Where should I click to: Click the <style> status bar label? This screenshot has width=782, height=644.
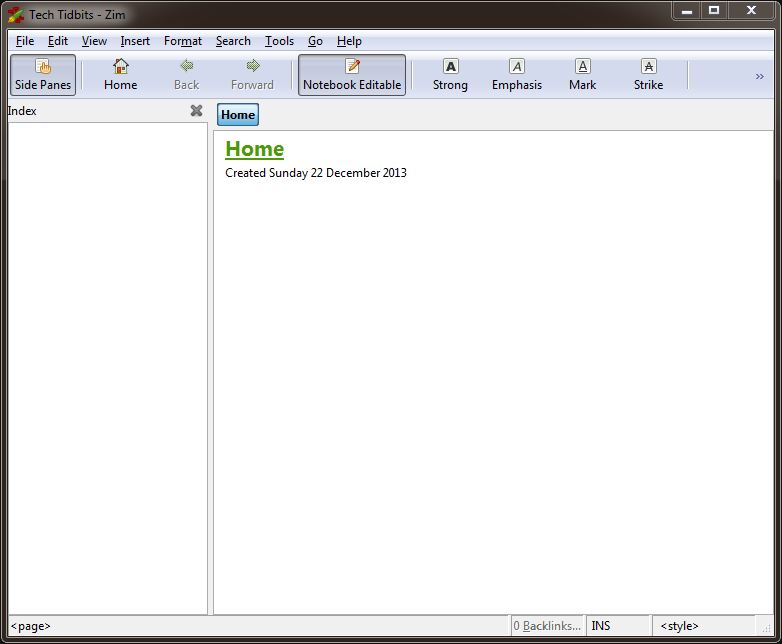pyautogui.click(x=679, y=626)
